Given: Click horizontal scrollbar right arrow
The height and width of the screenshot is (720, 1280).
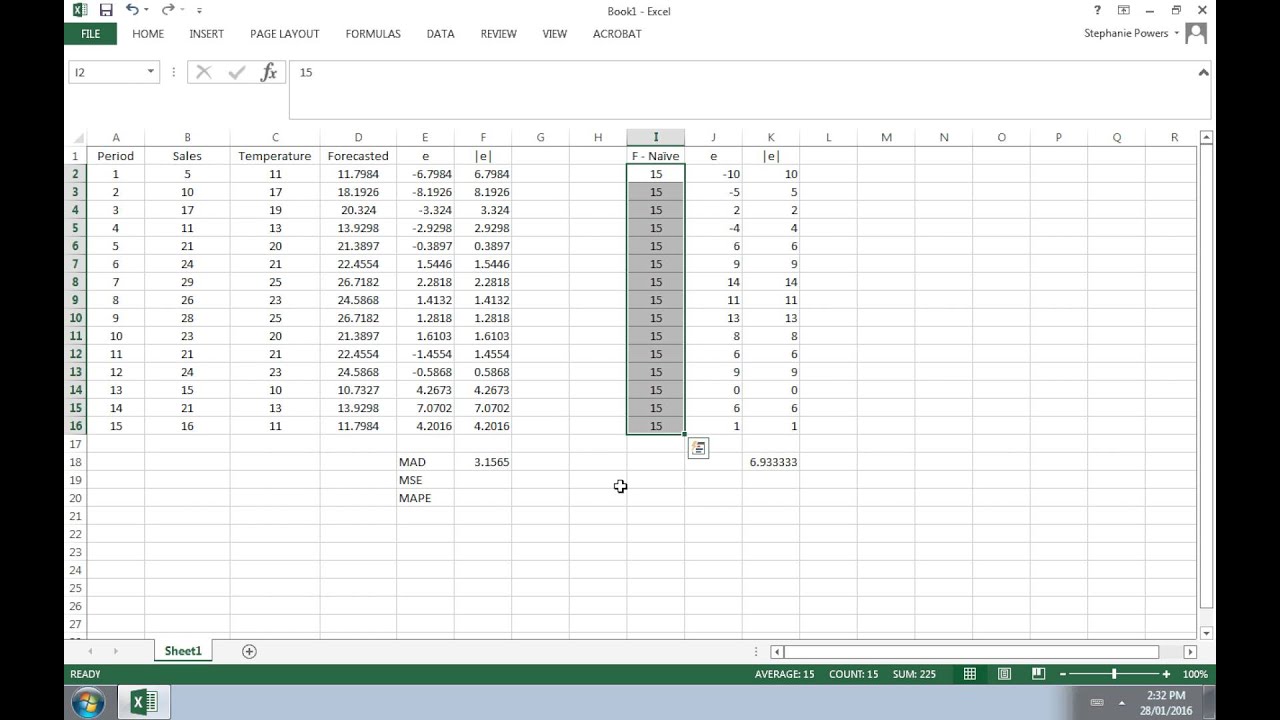Looking at the screenshot, I should (x=1190, y=652).
